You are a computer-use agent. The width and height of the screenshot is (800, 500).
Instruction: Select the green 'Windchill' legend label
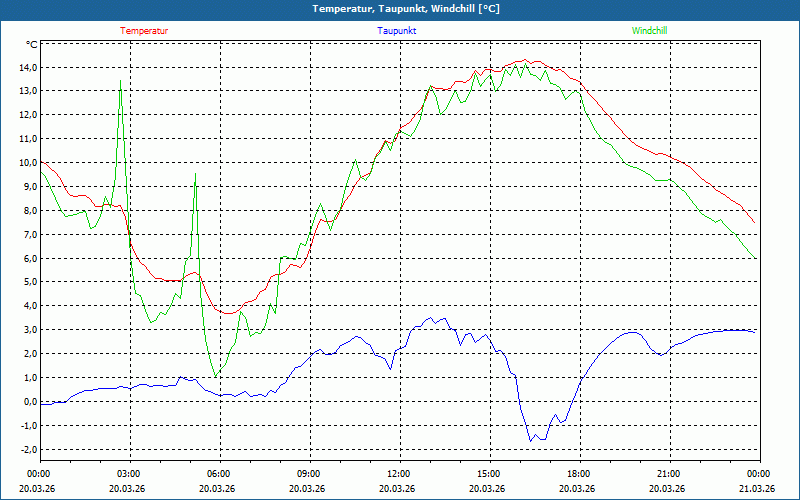coord(649,31)
